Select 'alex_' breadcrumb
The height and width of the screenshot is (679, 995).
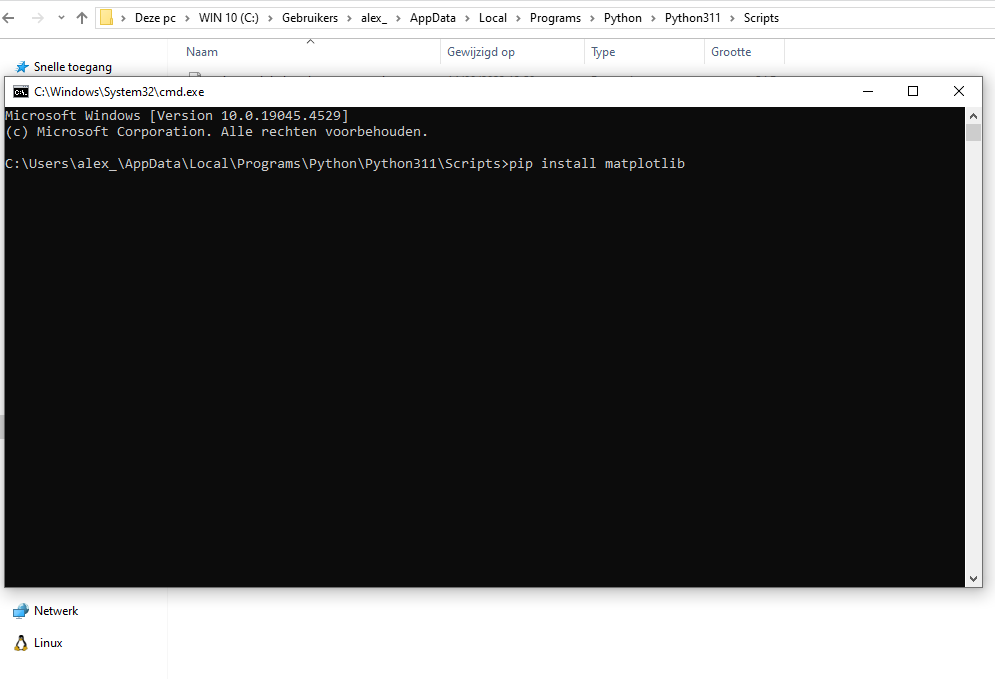(x=374, y=18)
